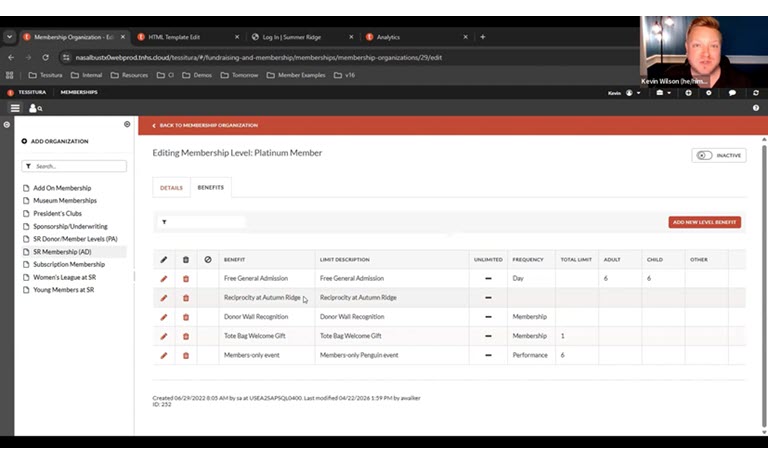Select Subscription Membership organization
This screenshot has height=465, width=768.
click(x=69, y=265)
